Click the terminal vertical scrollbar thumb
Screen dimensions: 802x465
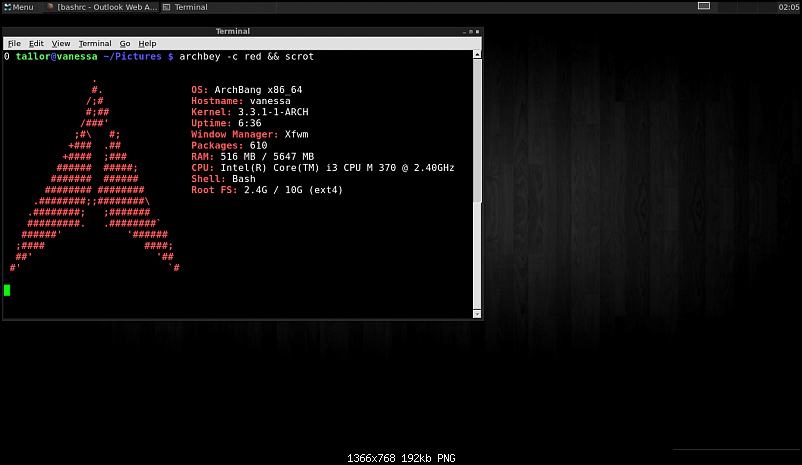pos(477,130)
